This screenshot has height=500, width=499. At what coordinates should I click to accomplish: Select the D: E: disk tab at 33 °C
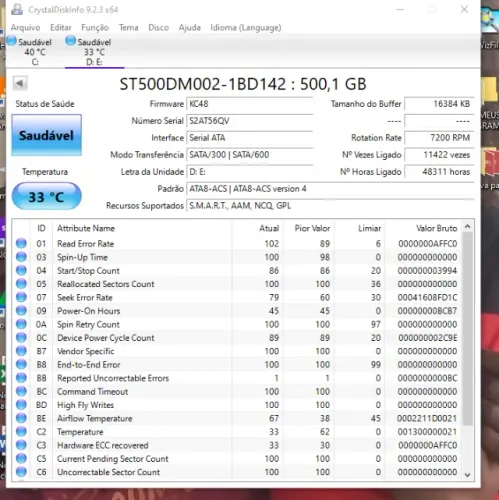(94, 52)
